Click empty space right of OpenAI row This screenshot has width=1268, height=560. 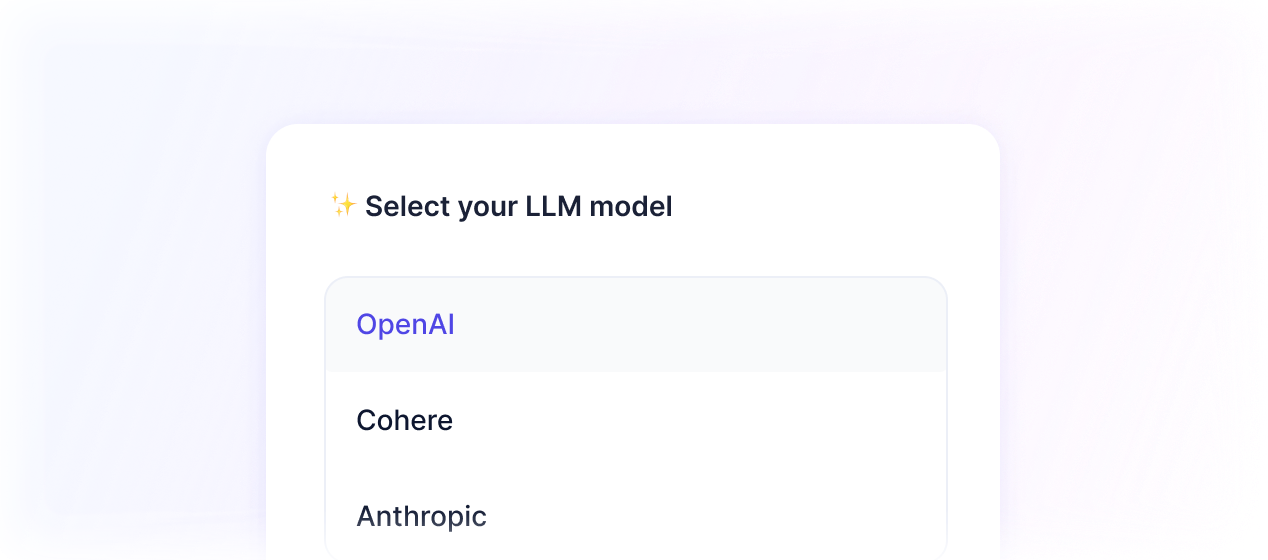pos(700,325)
